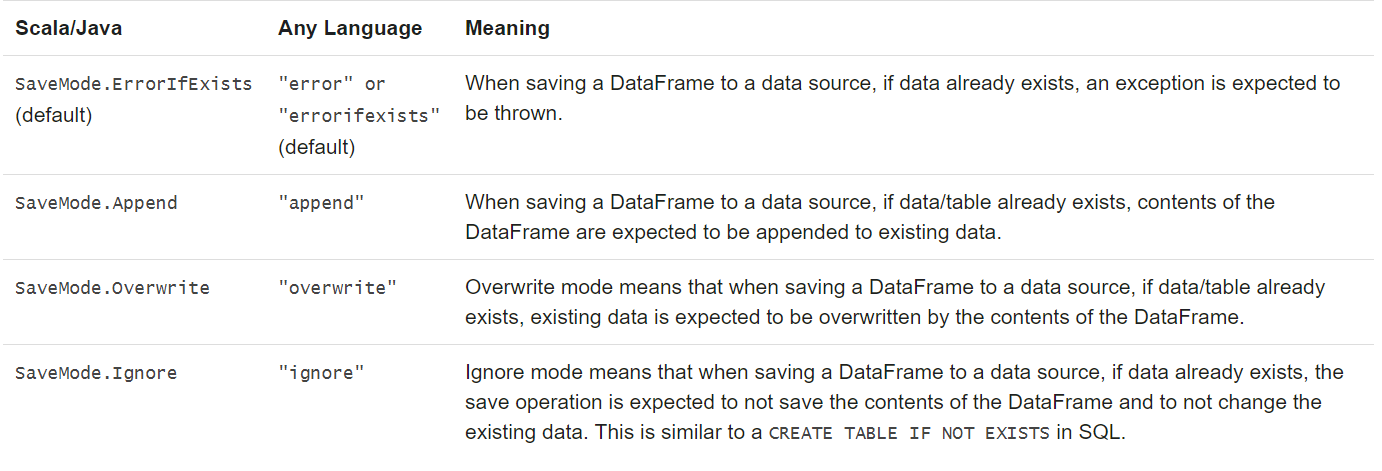Image resolution: width=1382 pixels, height=471 pixels.
Task: Click the Append mode meaning description
Action: click(x=870, y=217)
